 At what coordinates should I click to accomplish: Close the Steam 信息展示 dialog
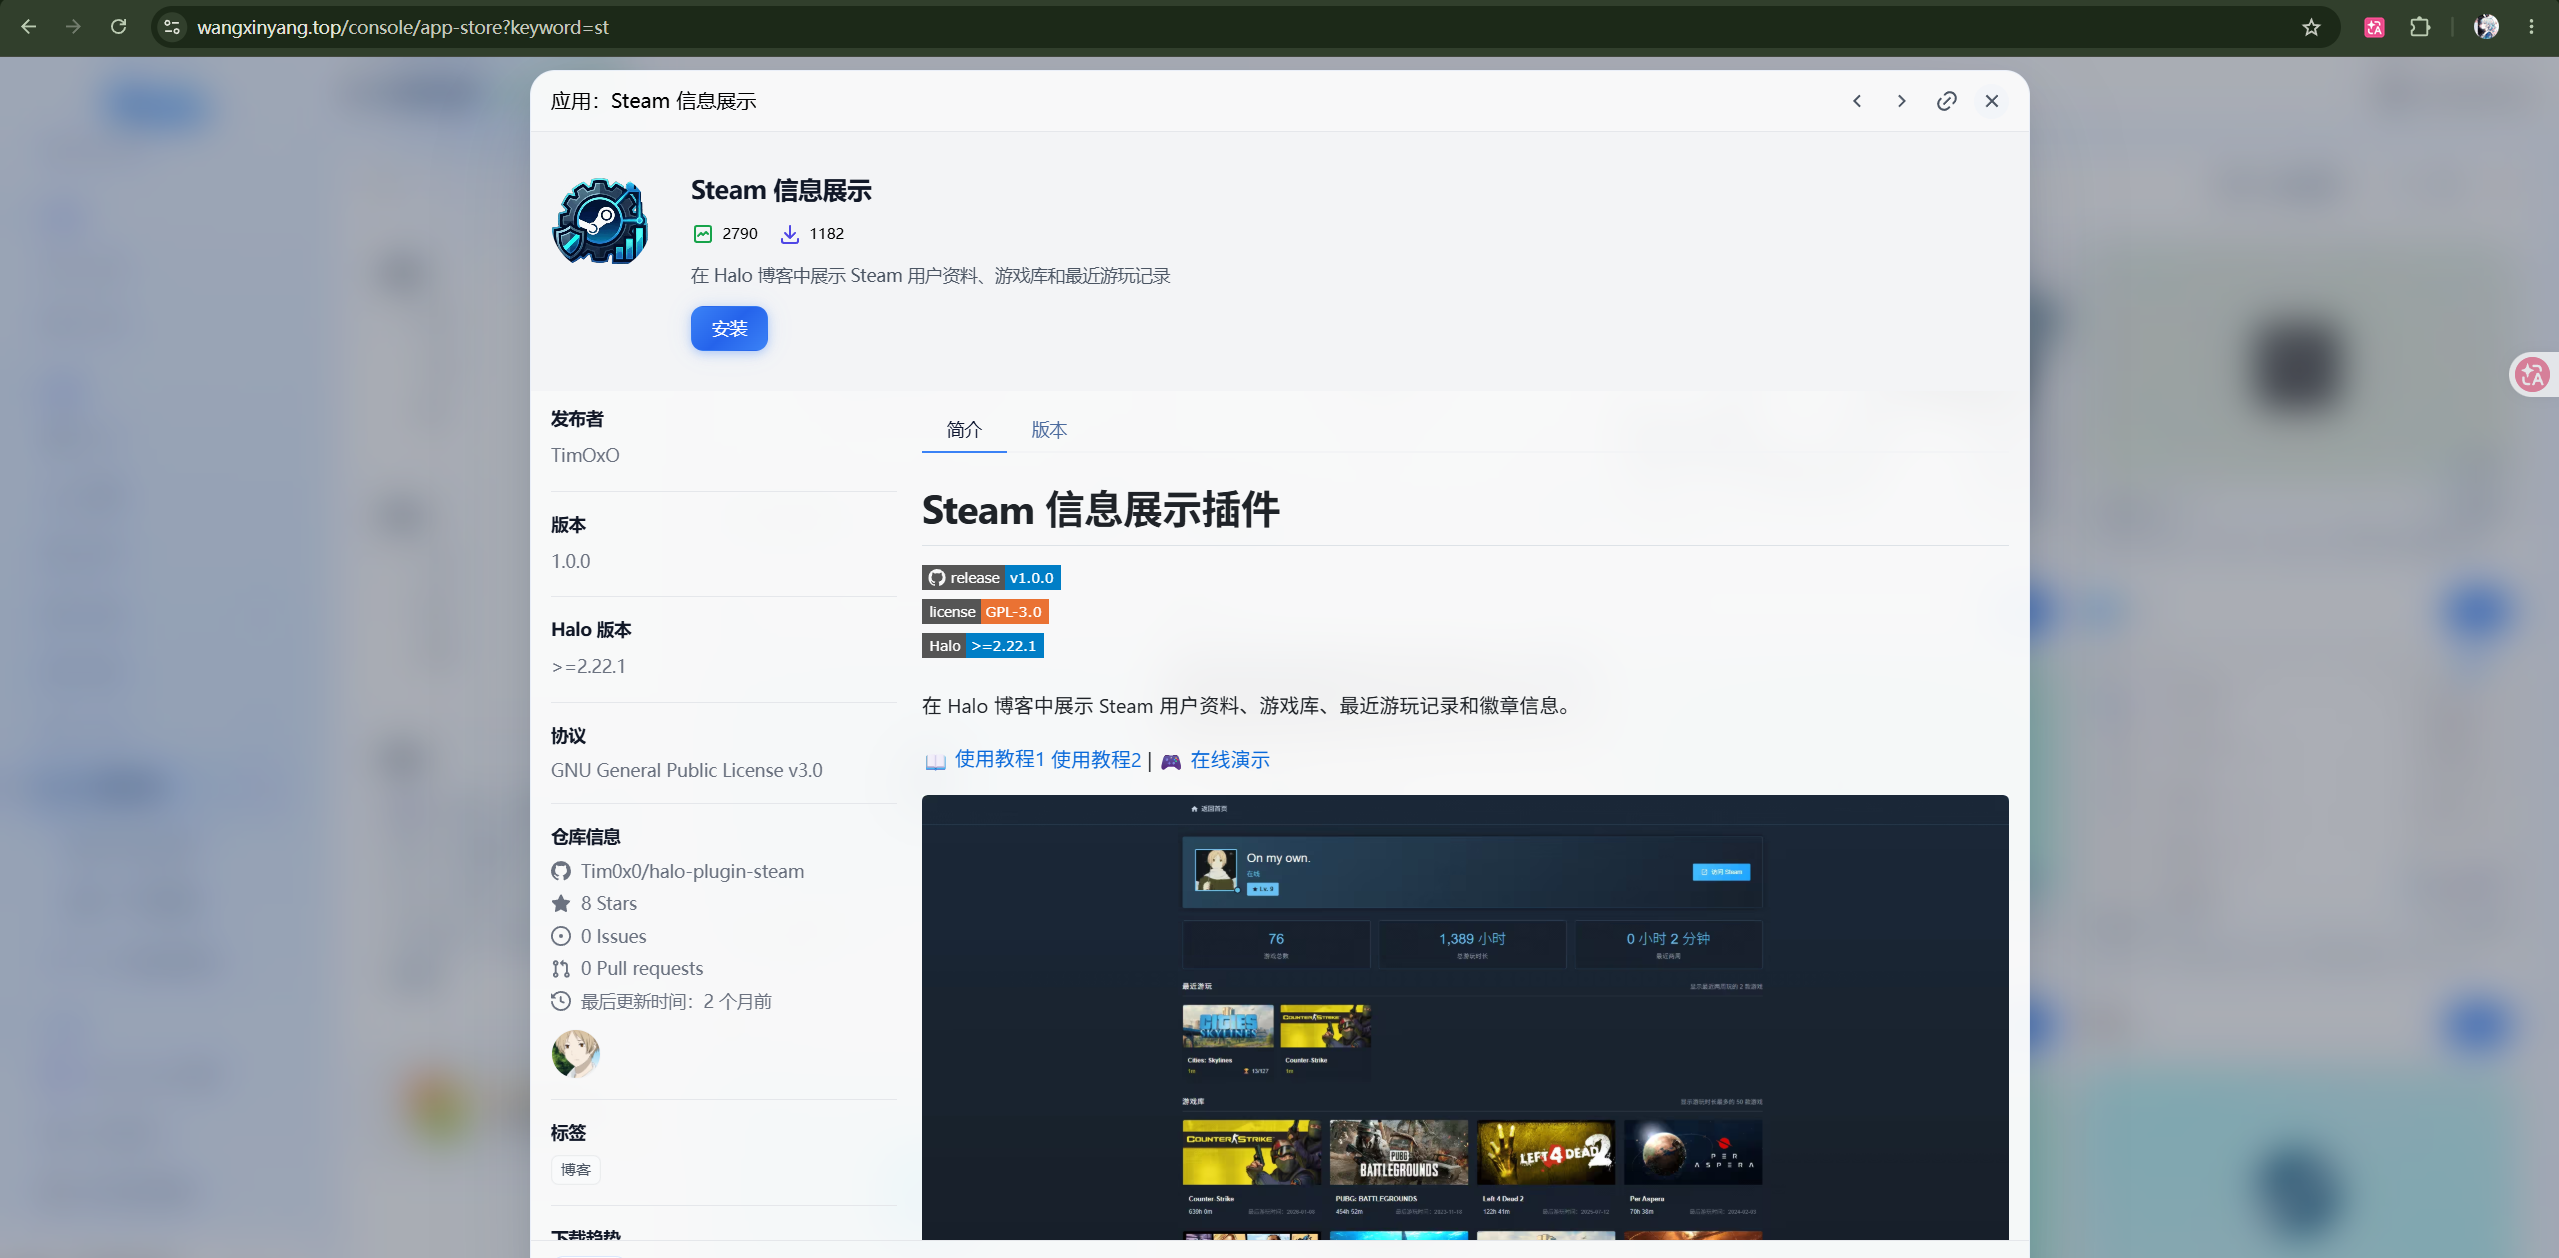[1992, 101]
